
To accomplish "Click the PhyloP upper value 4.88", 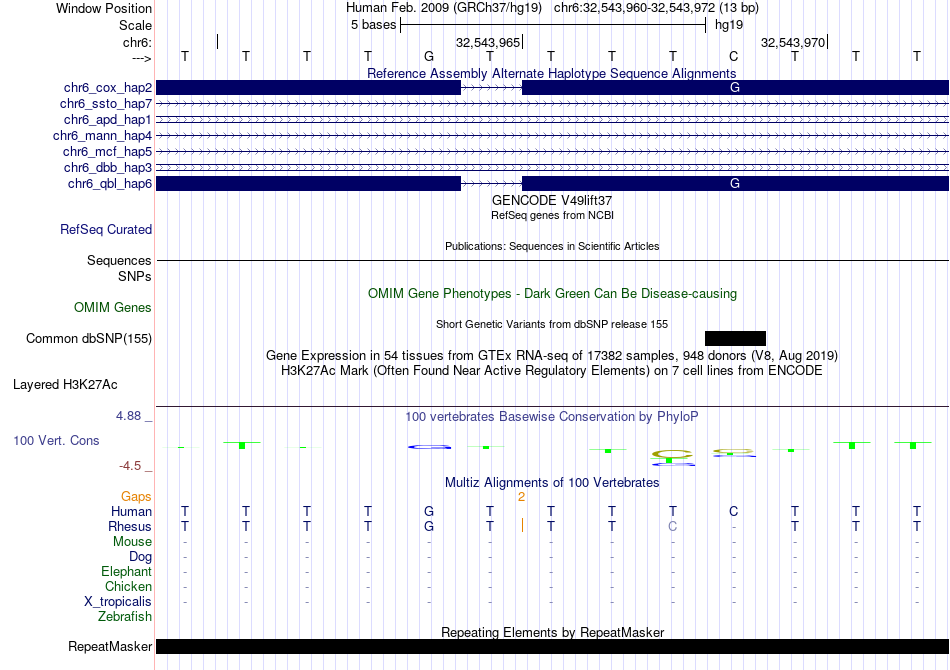I will [128, 416].
